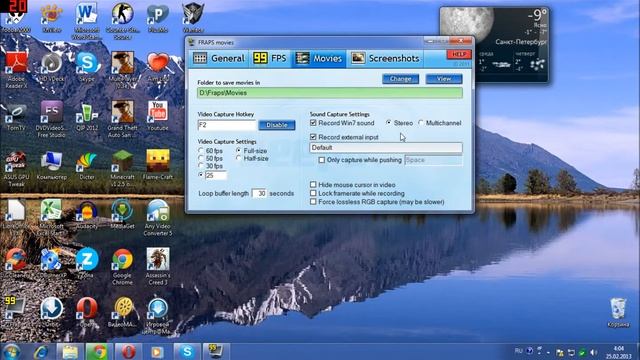Open Any Video Converter 5 icon
Image resolution: width=640 pixels, height=360 pixels.
(x=158, y=218)
